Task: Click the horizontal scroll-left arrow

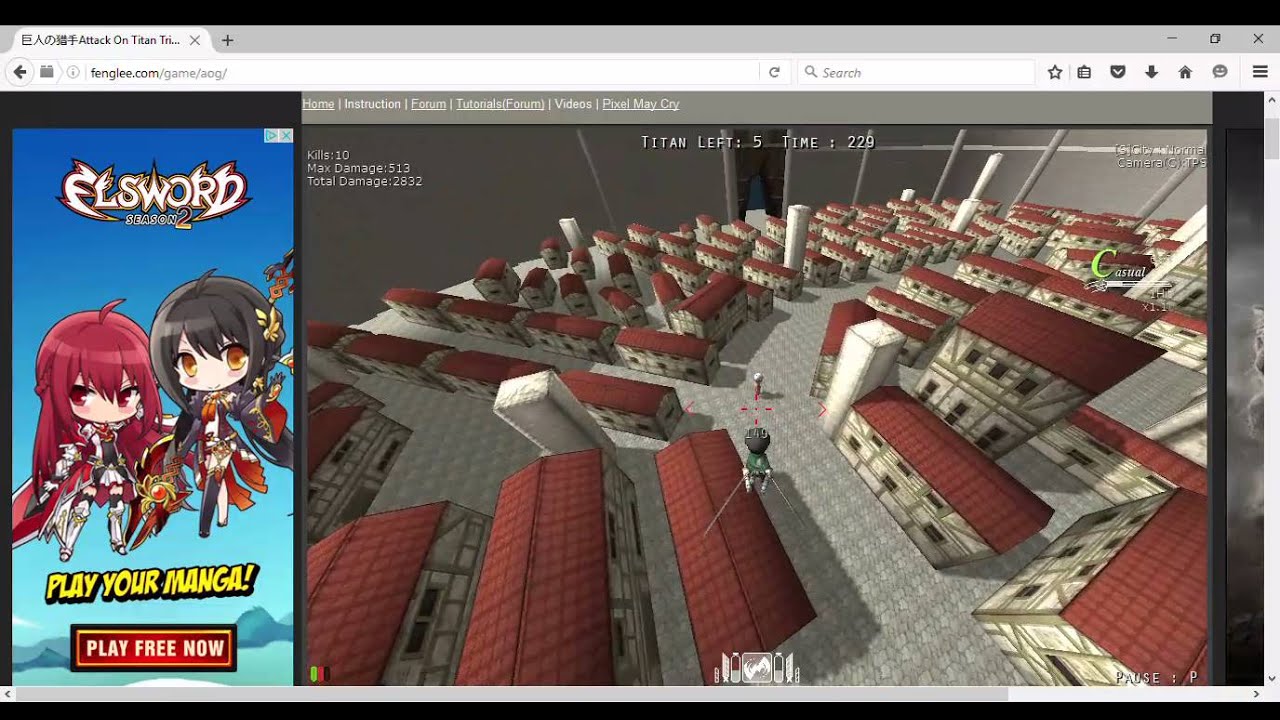Action: click(x=7, y=693)
